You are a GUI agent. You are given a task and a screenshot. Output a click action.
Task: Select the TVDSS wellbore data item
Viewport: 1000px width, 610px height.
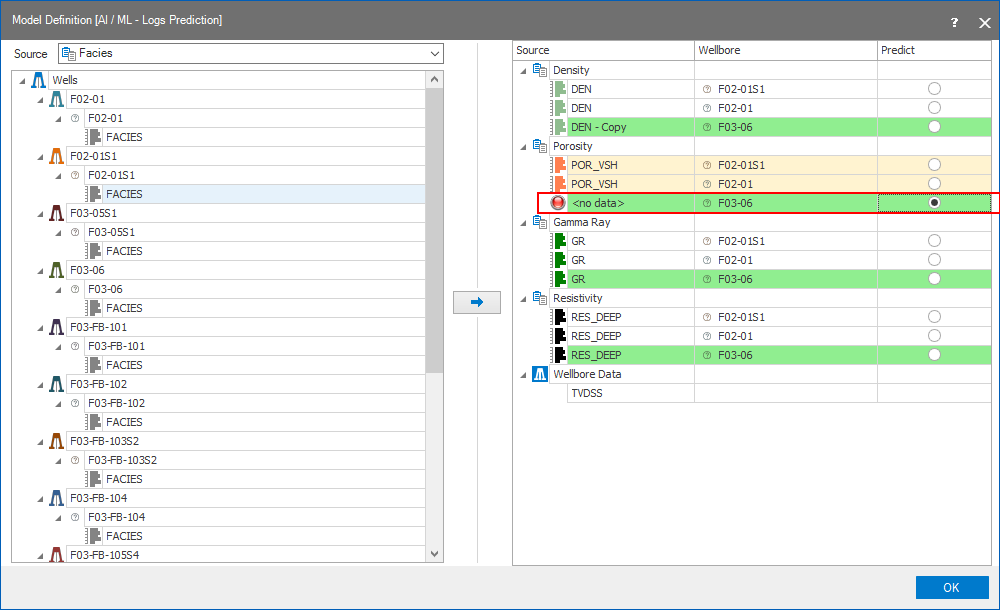[x=585, y=393]
